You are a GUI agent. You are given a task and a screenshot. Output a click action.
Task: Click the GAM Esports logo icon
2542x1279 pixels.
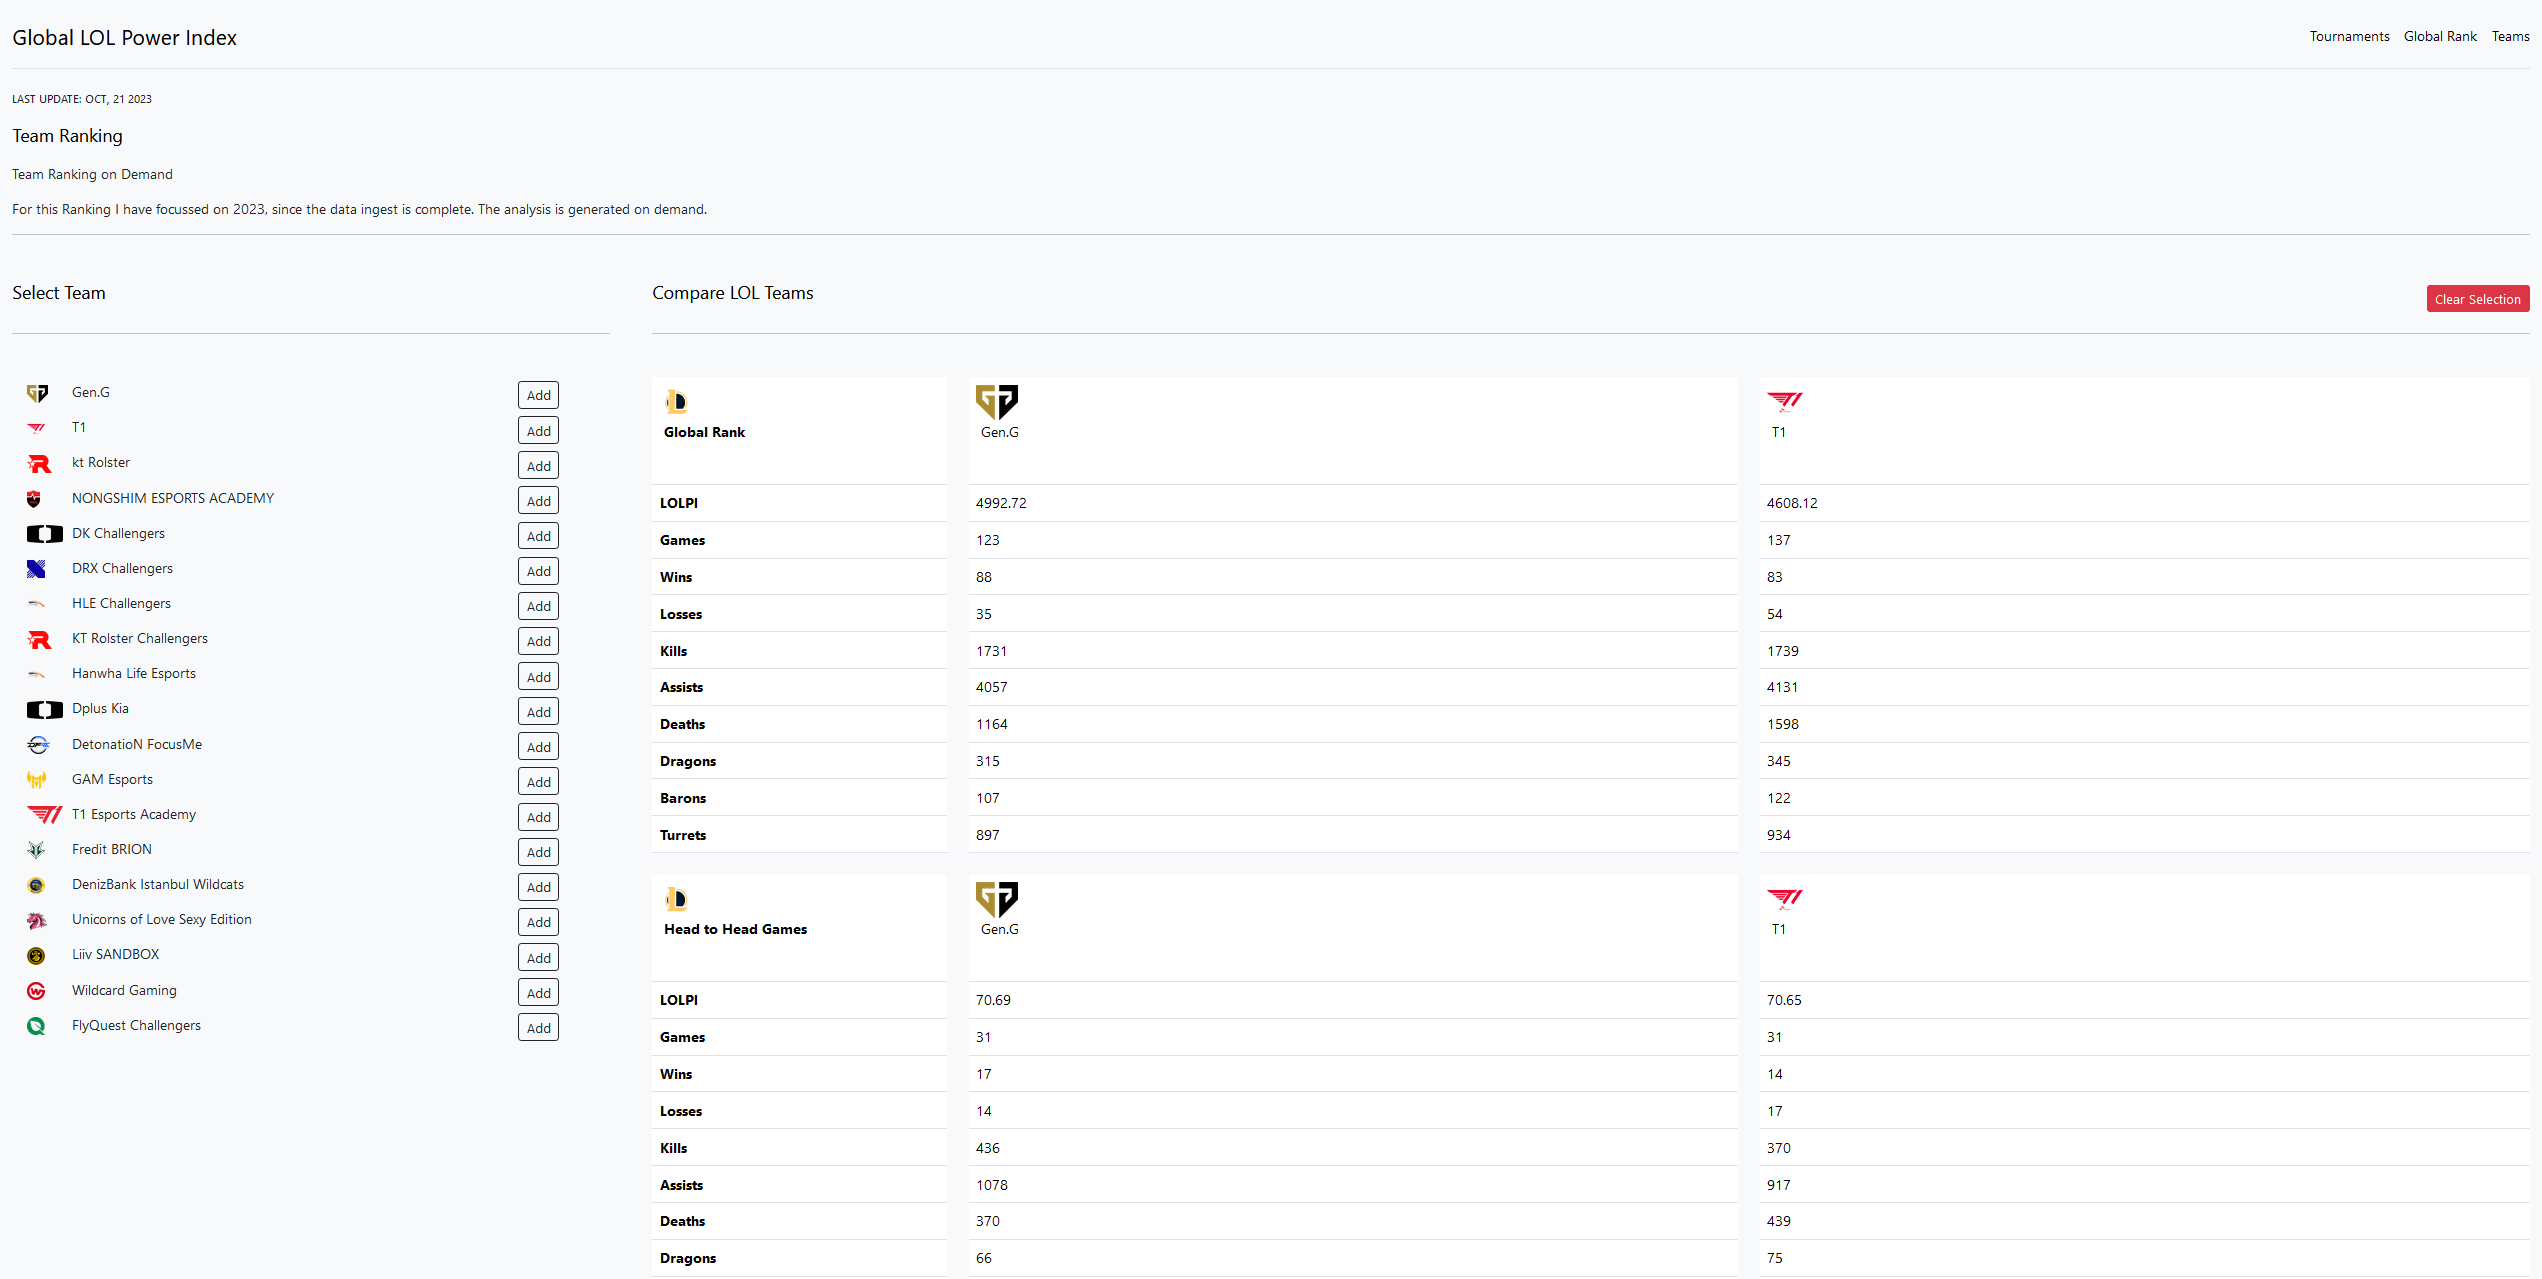click(36, 780)
